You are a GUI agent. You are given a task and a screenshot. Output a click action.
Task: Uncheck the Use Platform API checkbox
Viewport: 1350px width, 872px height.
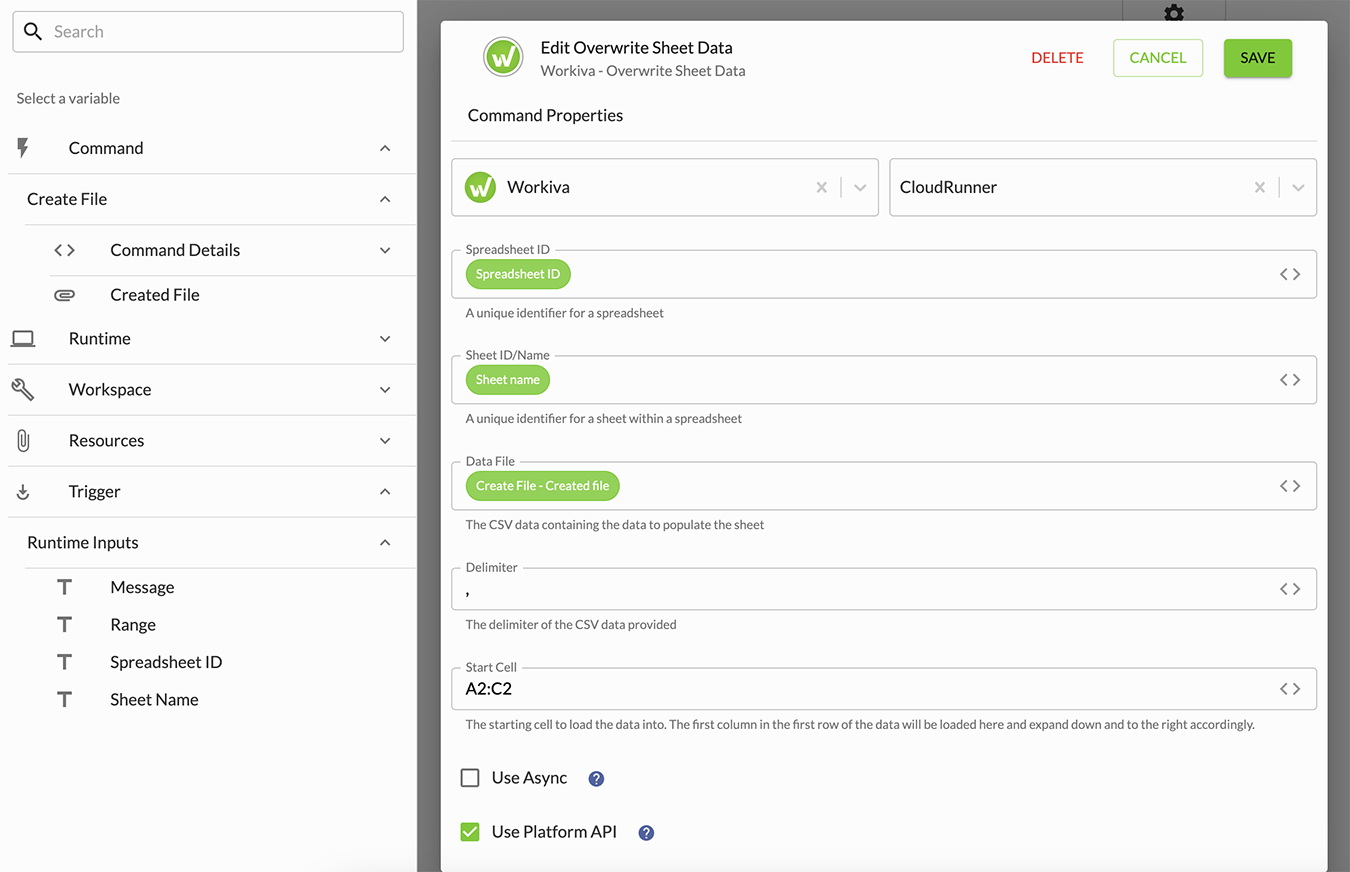point(470,832)
